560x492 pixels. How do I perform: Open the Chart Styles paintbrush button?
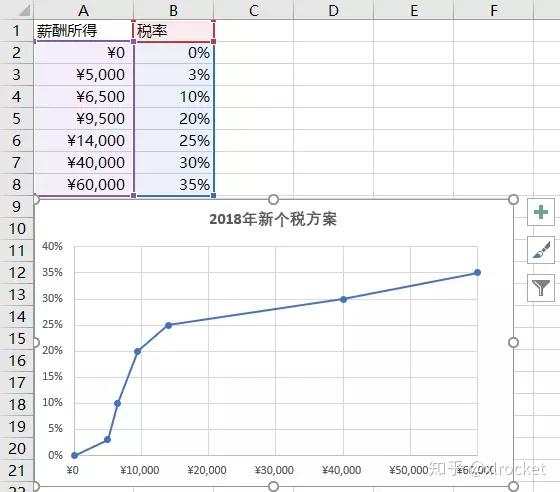(x=541, y=250)
